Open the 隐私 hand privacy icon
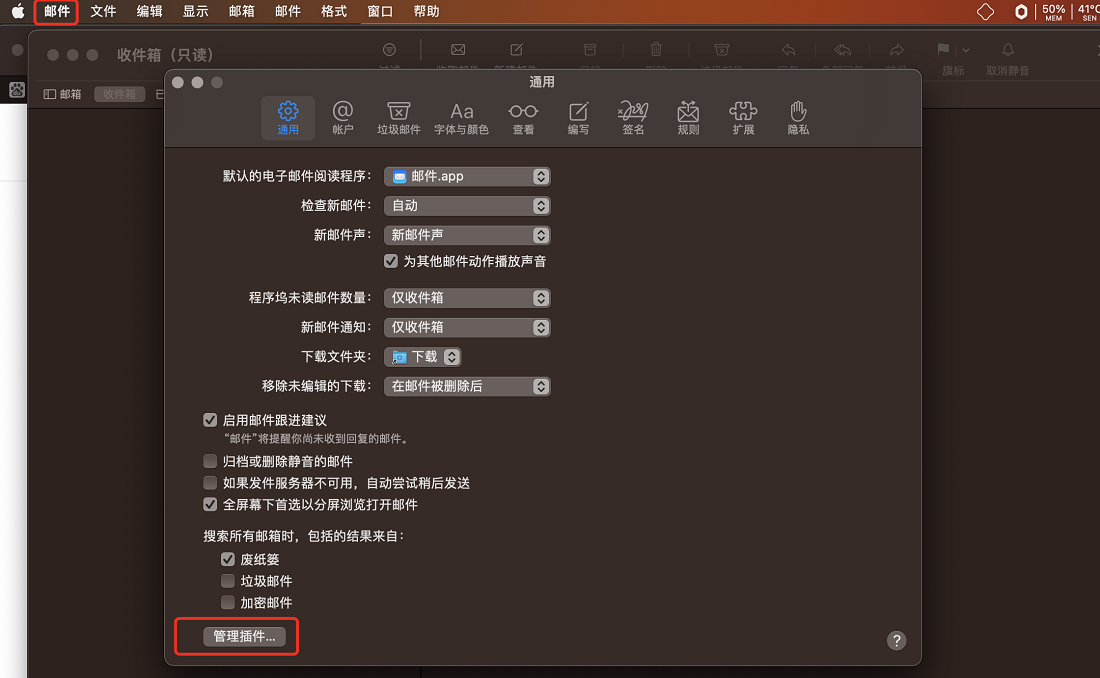The image size is (1100, 678). [x=798, y=118]
